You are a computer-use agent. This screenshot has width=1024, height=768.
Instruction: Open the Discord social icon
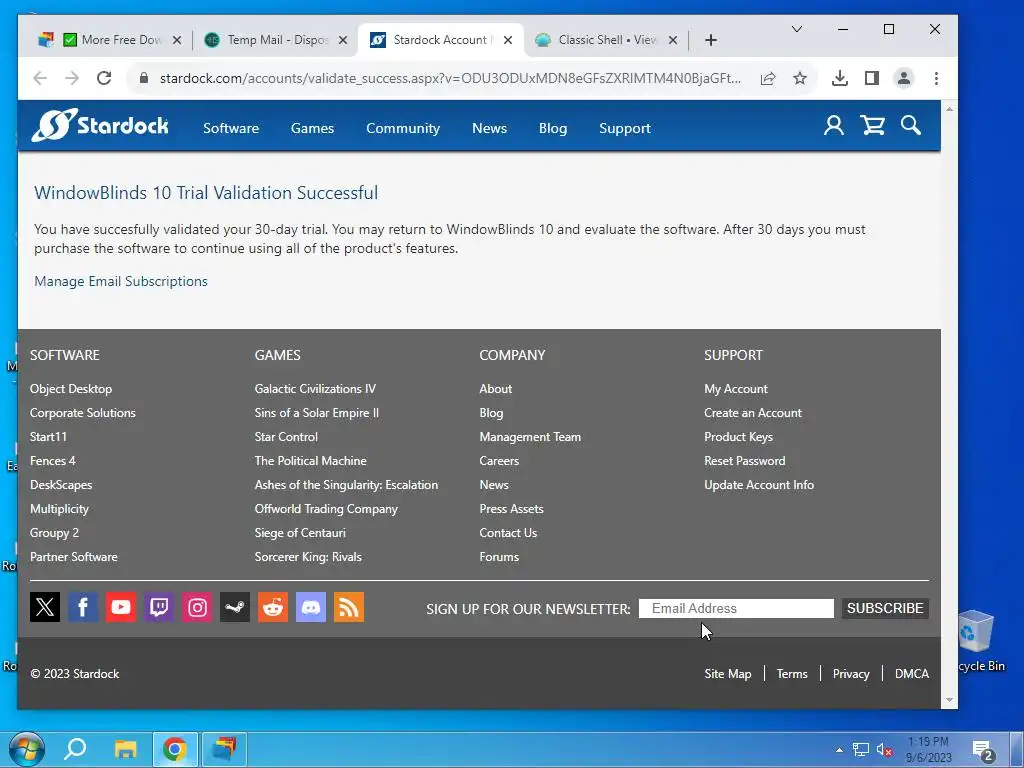point(311,607)
